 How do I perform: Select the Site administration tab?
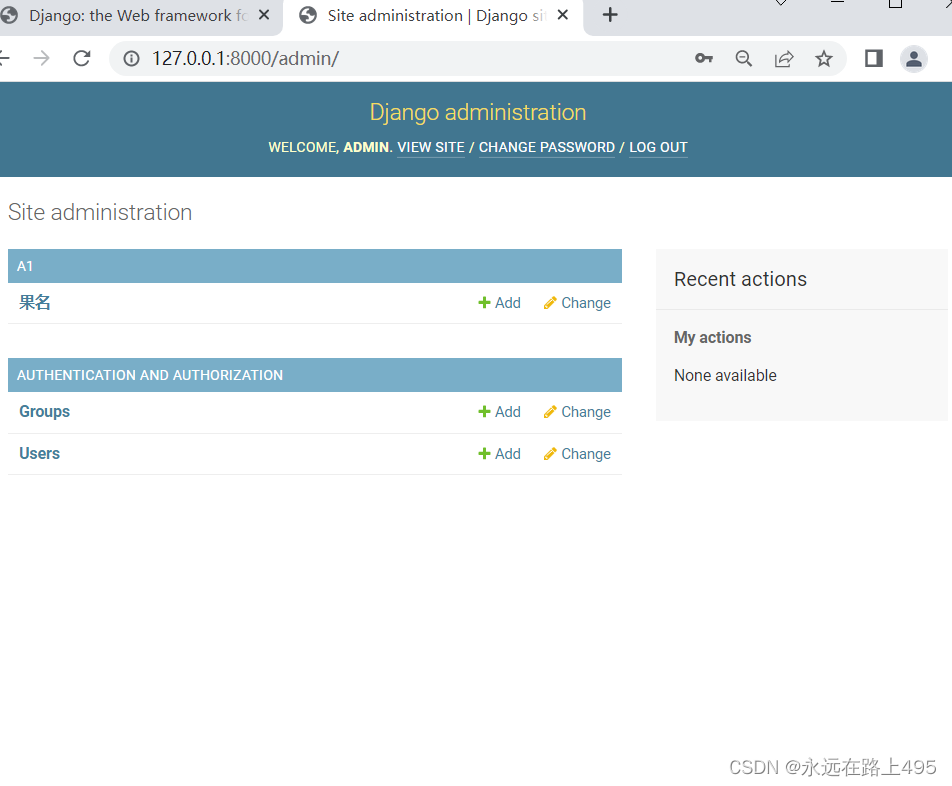click(432, 18)
